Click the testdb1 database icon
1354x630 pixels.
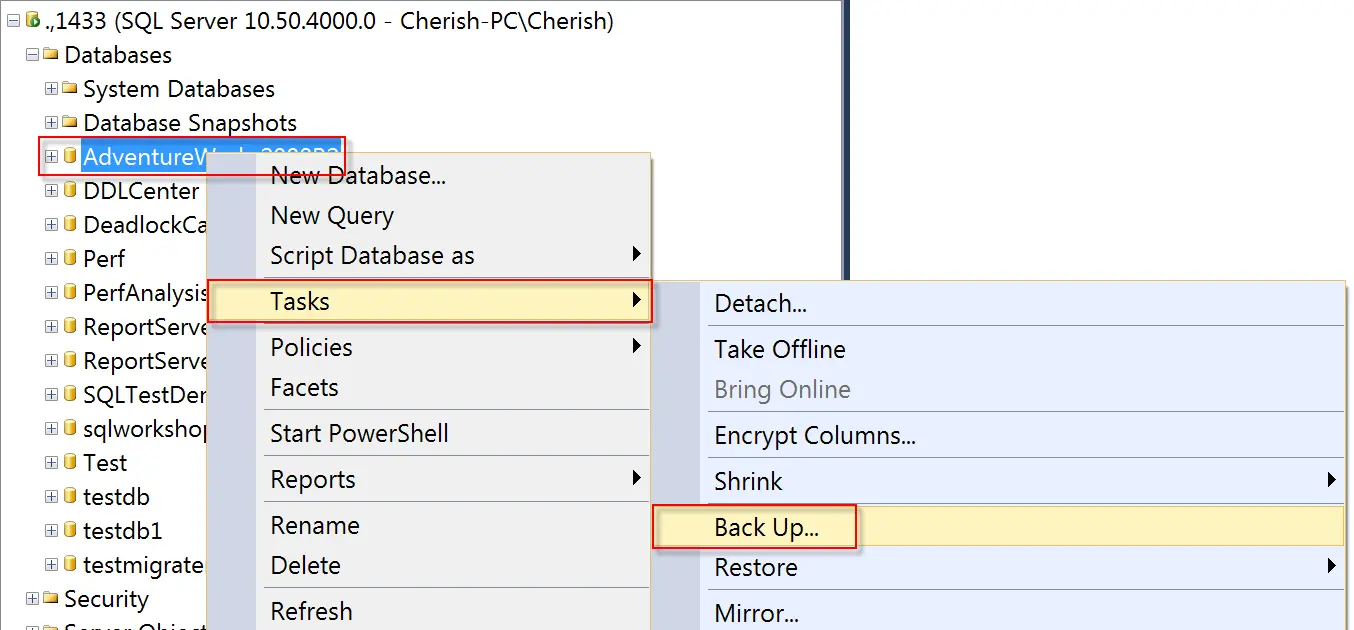tap(70, 530)
